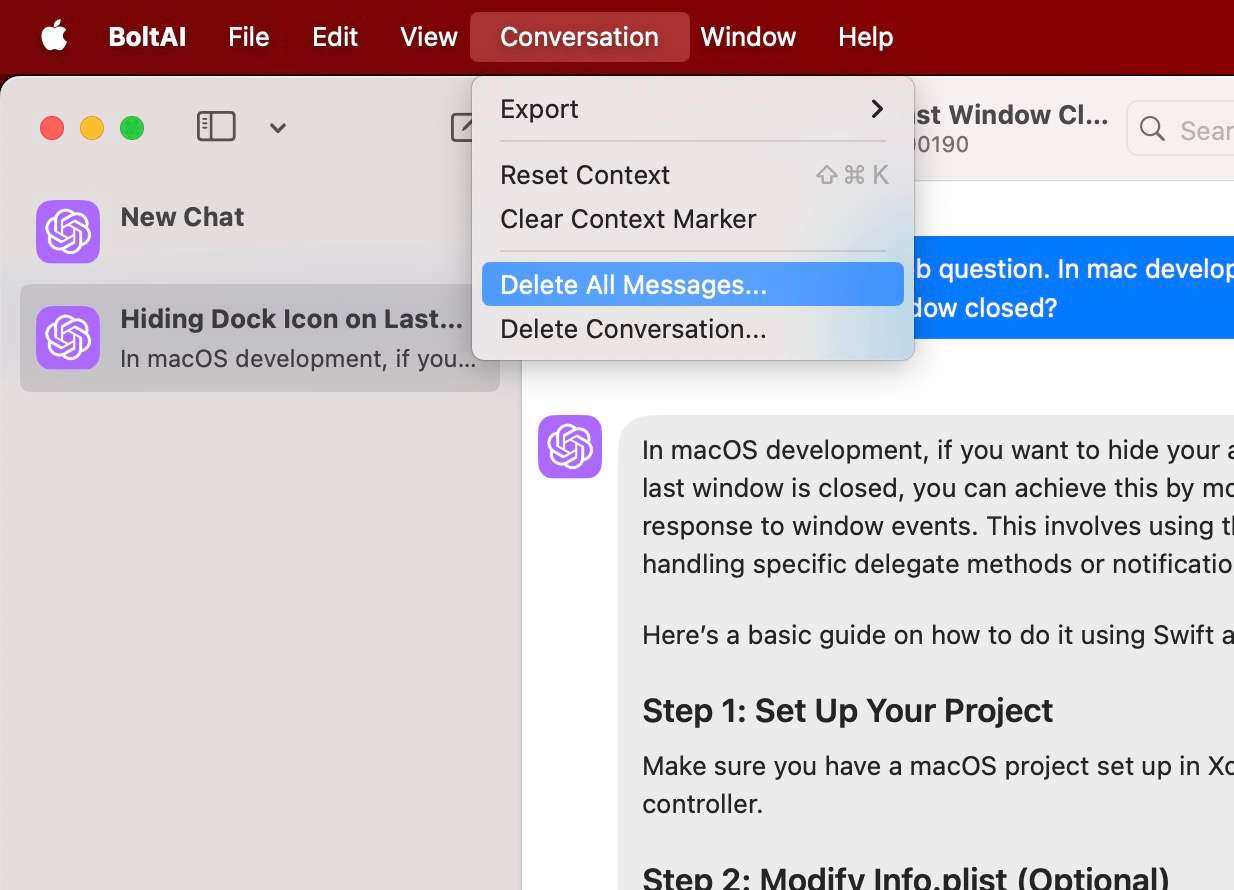Open the Window menu
The width and height of the screenshot is (1234, 890).
point(748,37)
